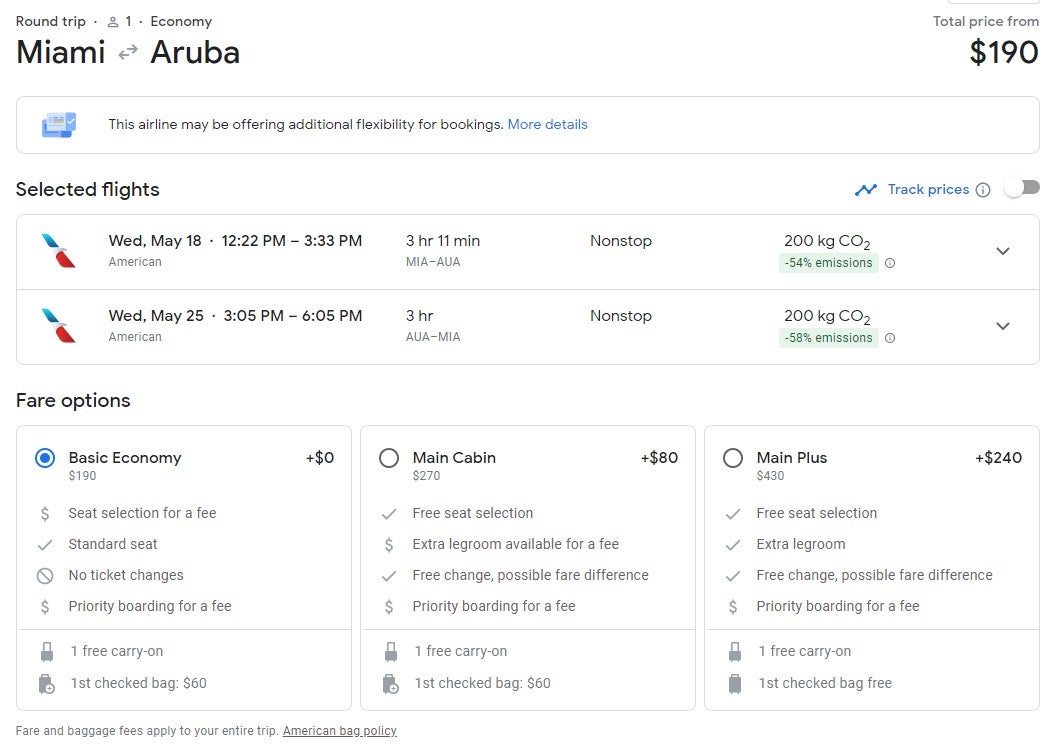This screenshot has height=748, width=1054.
Task: Expand details for the May 18 flight
Action: pos(1003,251)
